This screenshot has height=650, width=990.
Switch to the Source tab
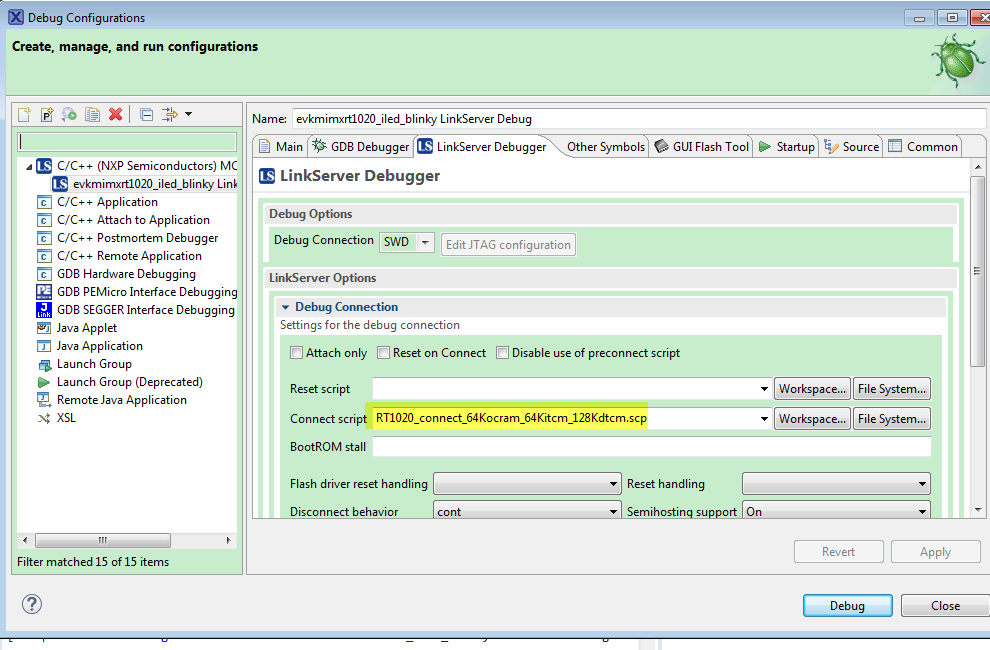[851, 147]
